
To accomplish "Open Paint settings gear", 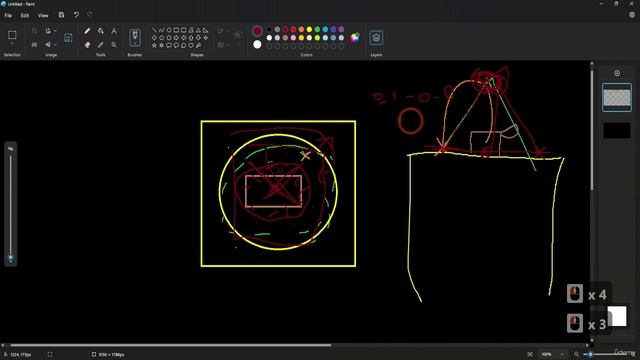I will click(x=632, y=15).
